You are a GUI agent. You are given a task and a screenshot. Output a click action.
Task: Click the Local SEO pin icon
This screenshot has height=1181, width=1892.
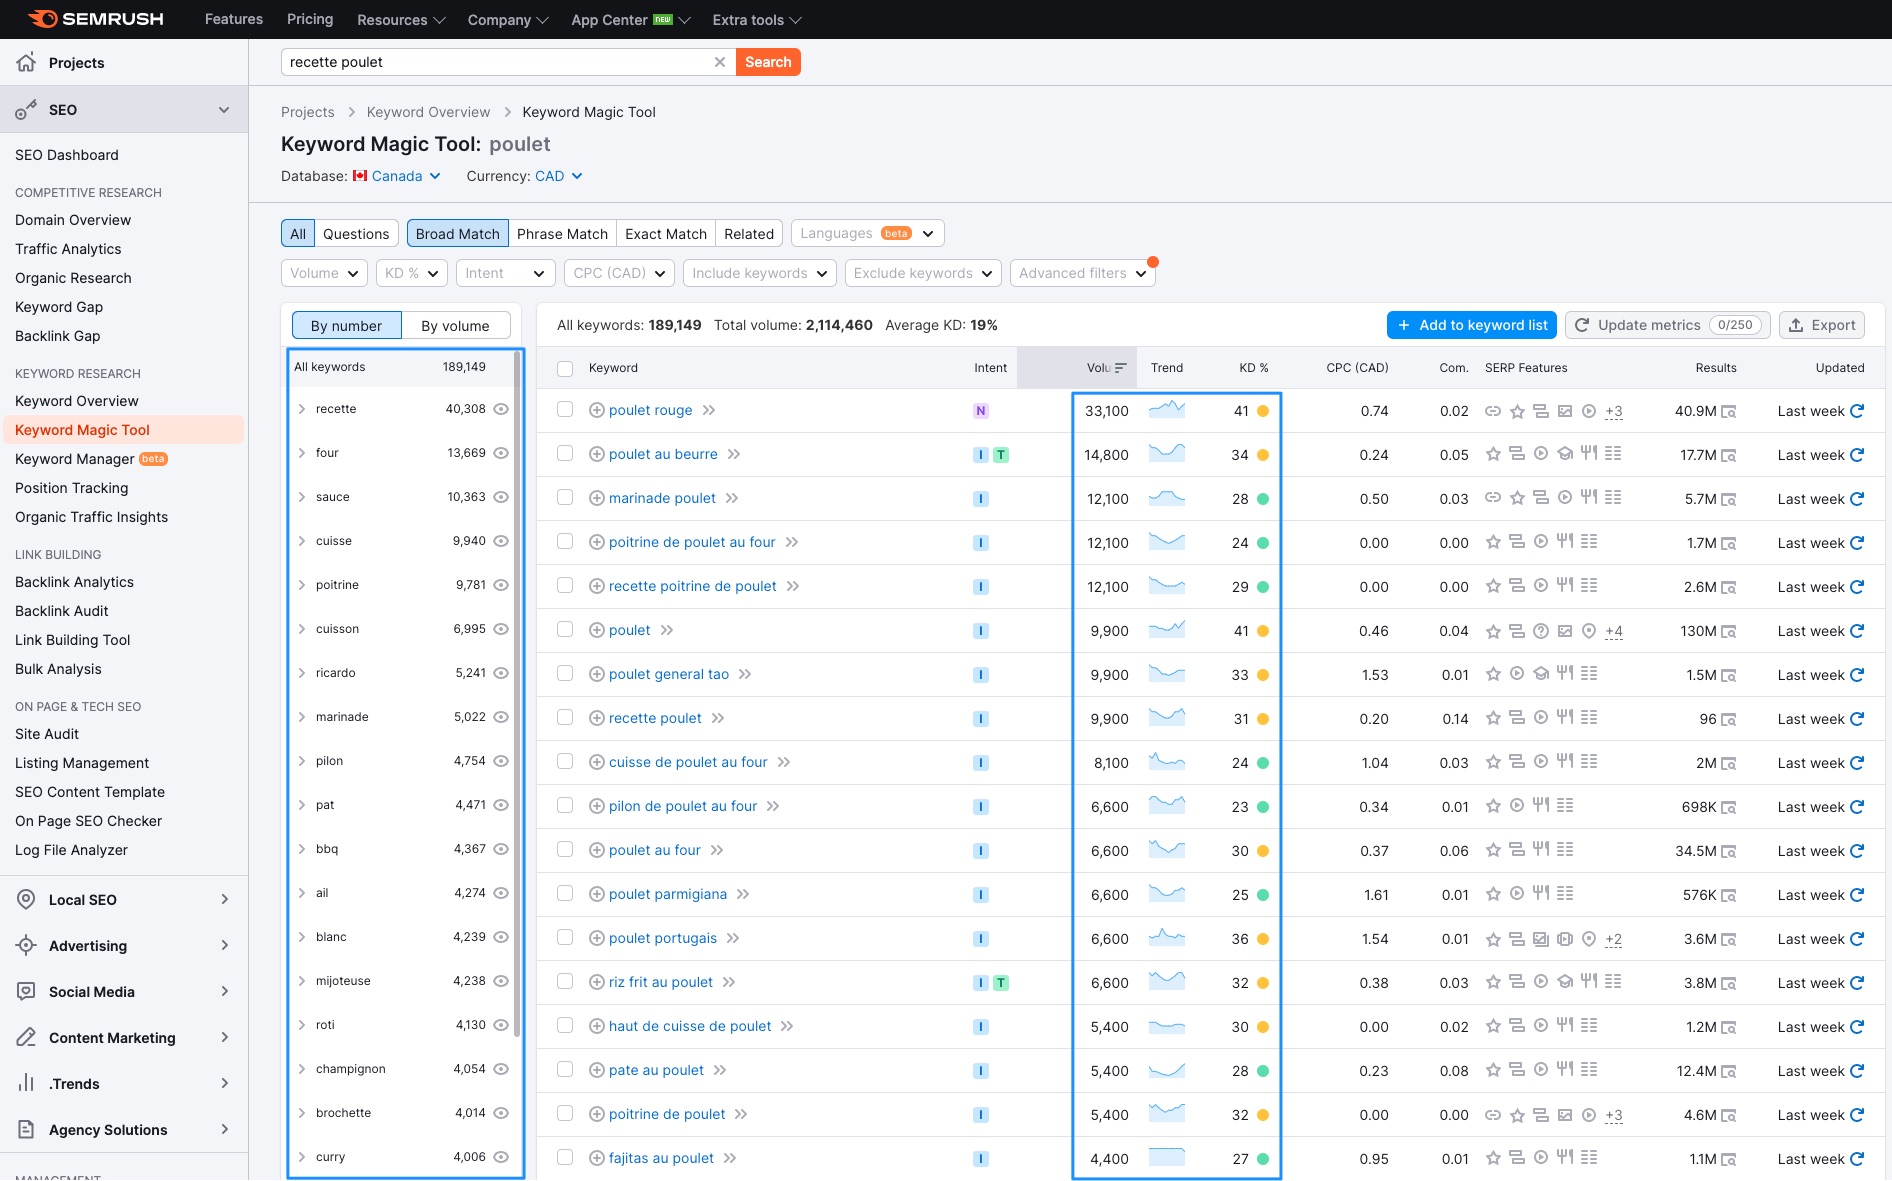(x=26, y=899)
